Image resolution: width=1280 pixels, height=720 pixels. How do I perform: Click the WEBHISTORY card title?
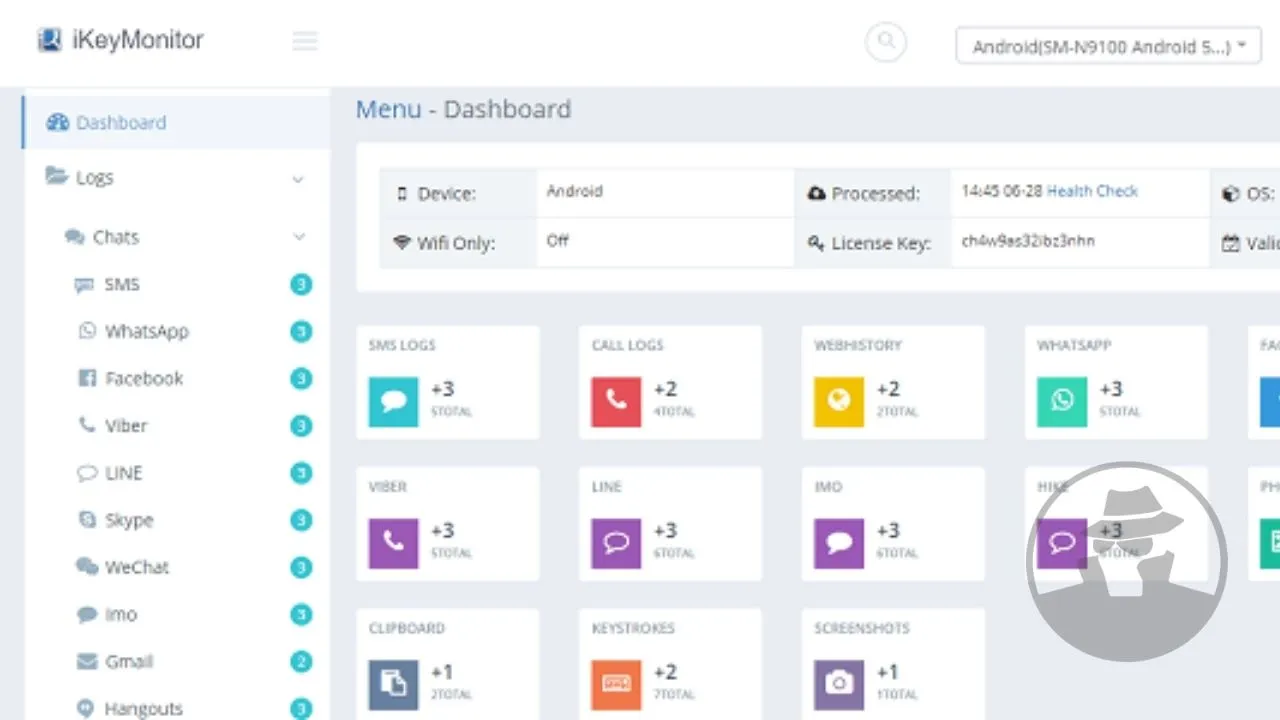pyautogui.click(x=858, y=345)
